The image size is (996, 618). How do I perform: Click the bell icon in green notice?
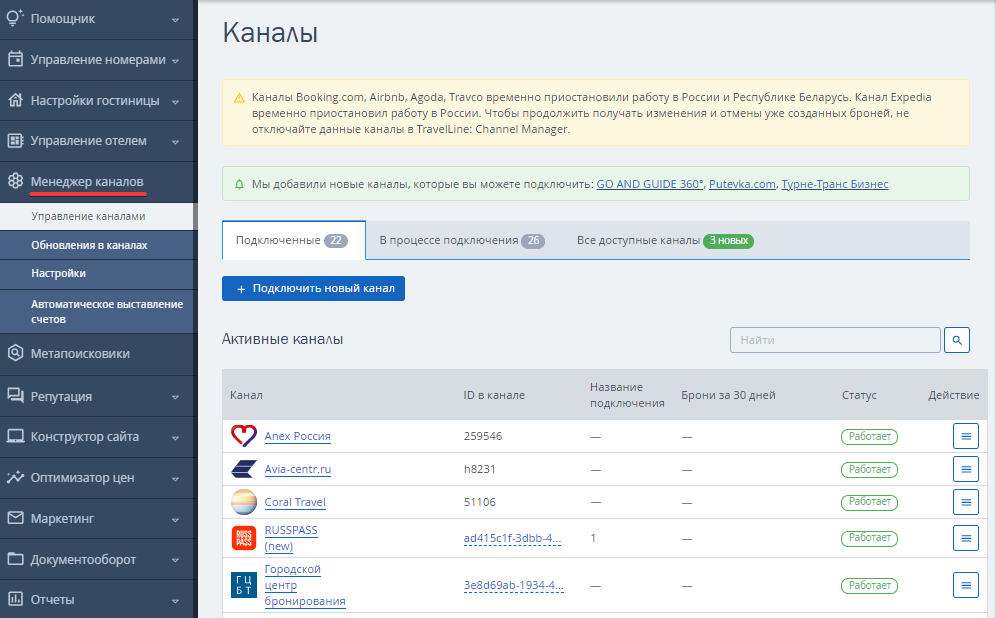pos(239,184)
